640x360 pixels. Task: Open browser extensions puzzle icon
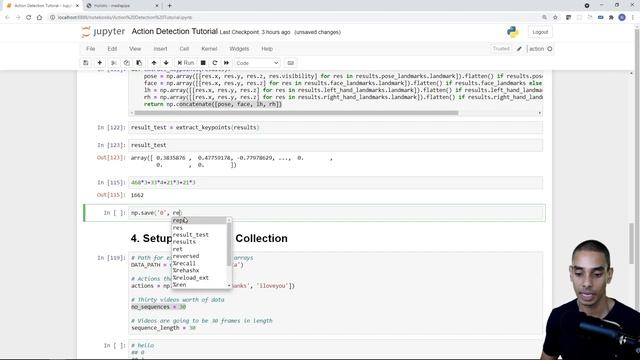(611, 18)
